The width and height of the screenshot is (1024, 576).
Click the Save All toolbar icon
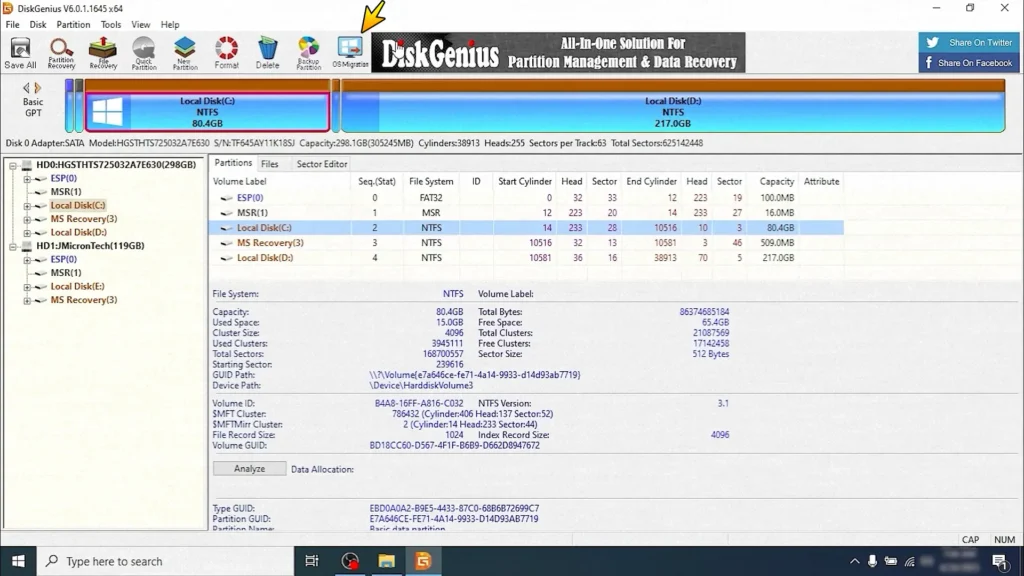(x=20, y=52)
